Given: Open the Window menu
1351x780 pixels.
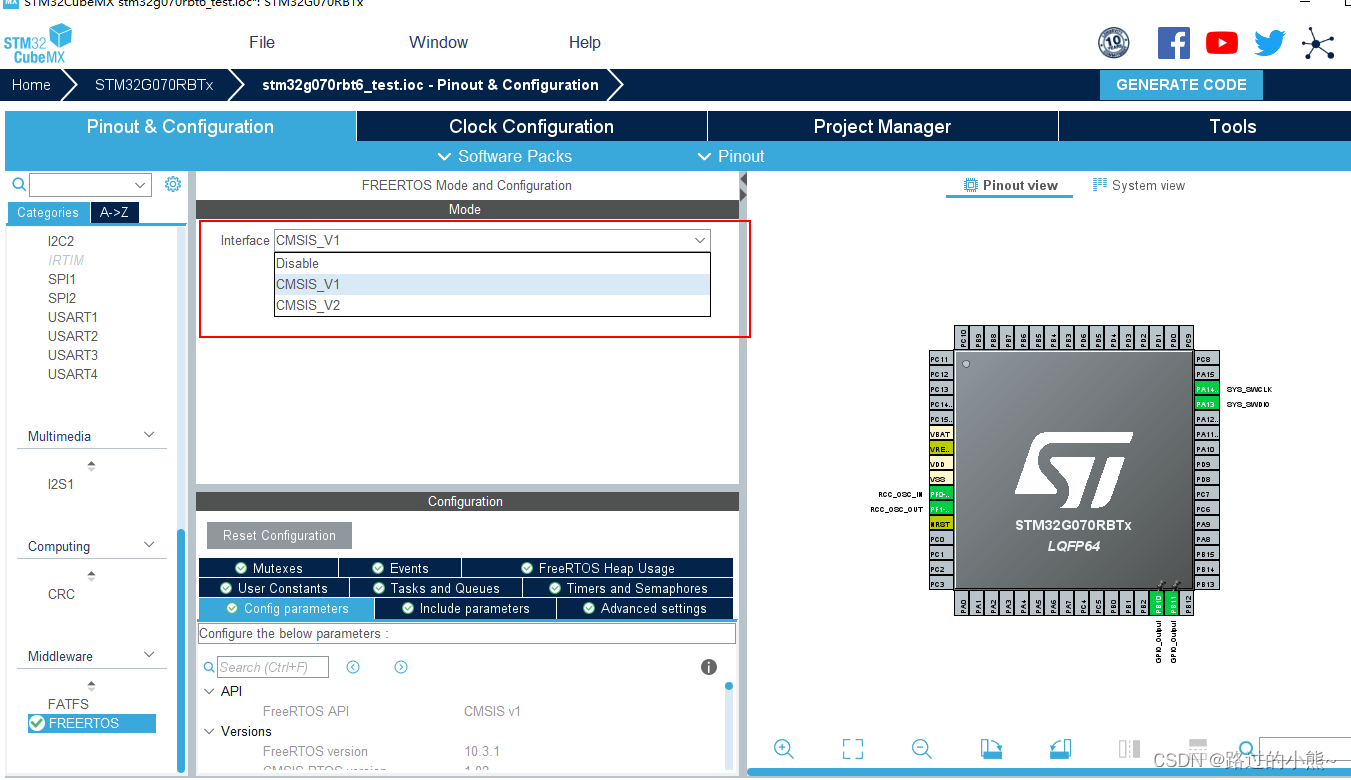Looking at the screenshot, I should point(438,42).
